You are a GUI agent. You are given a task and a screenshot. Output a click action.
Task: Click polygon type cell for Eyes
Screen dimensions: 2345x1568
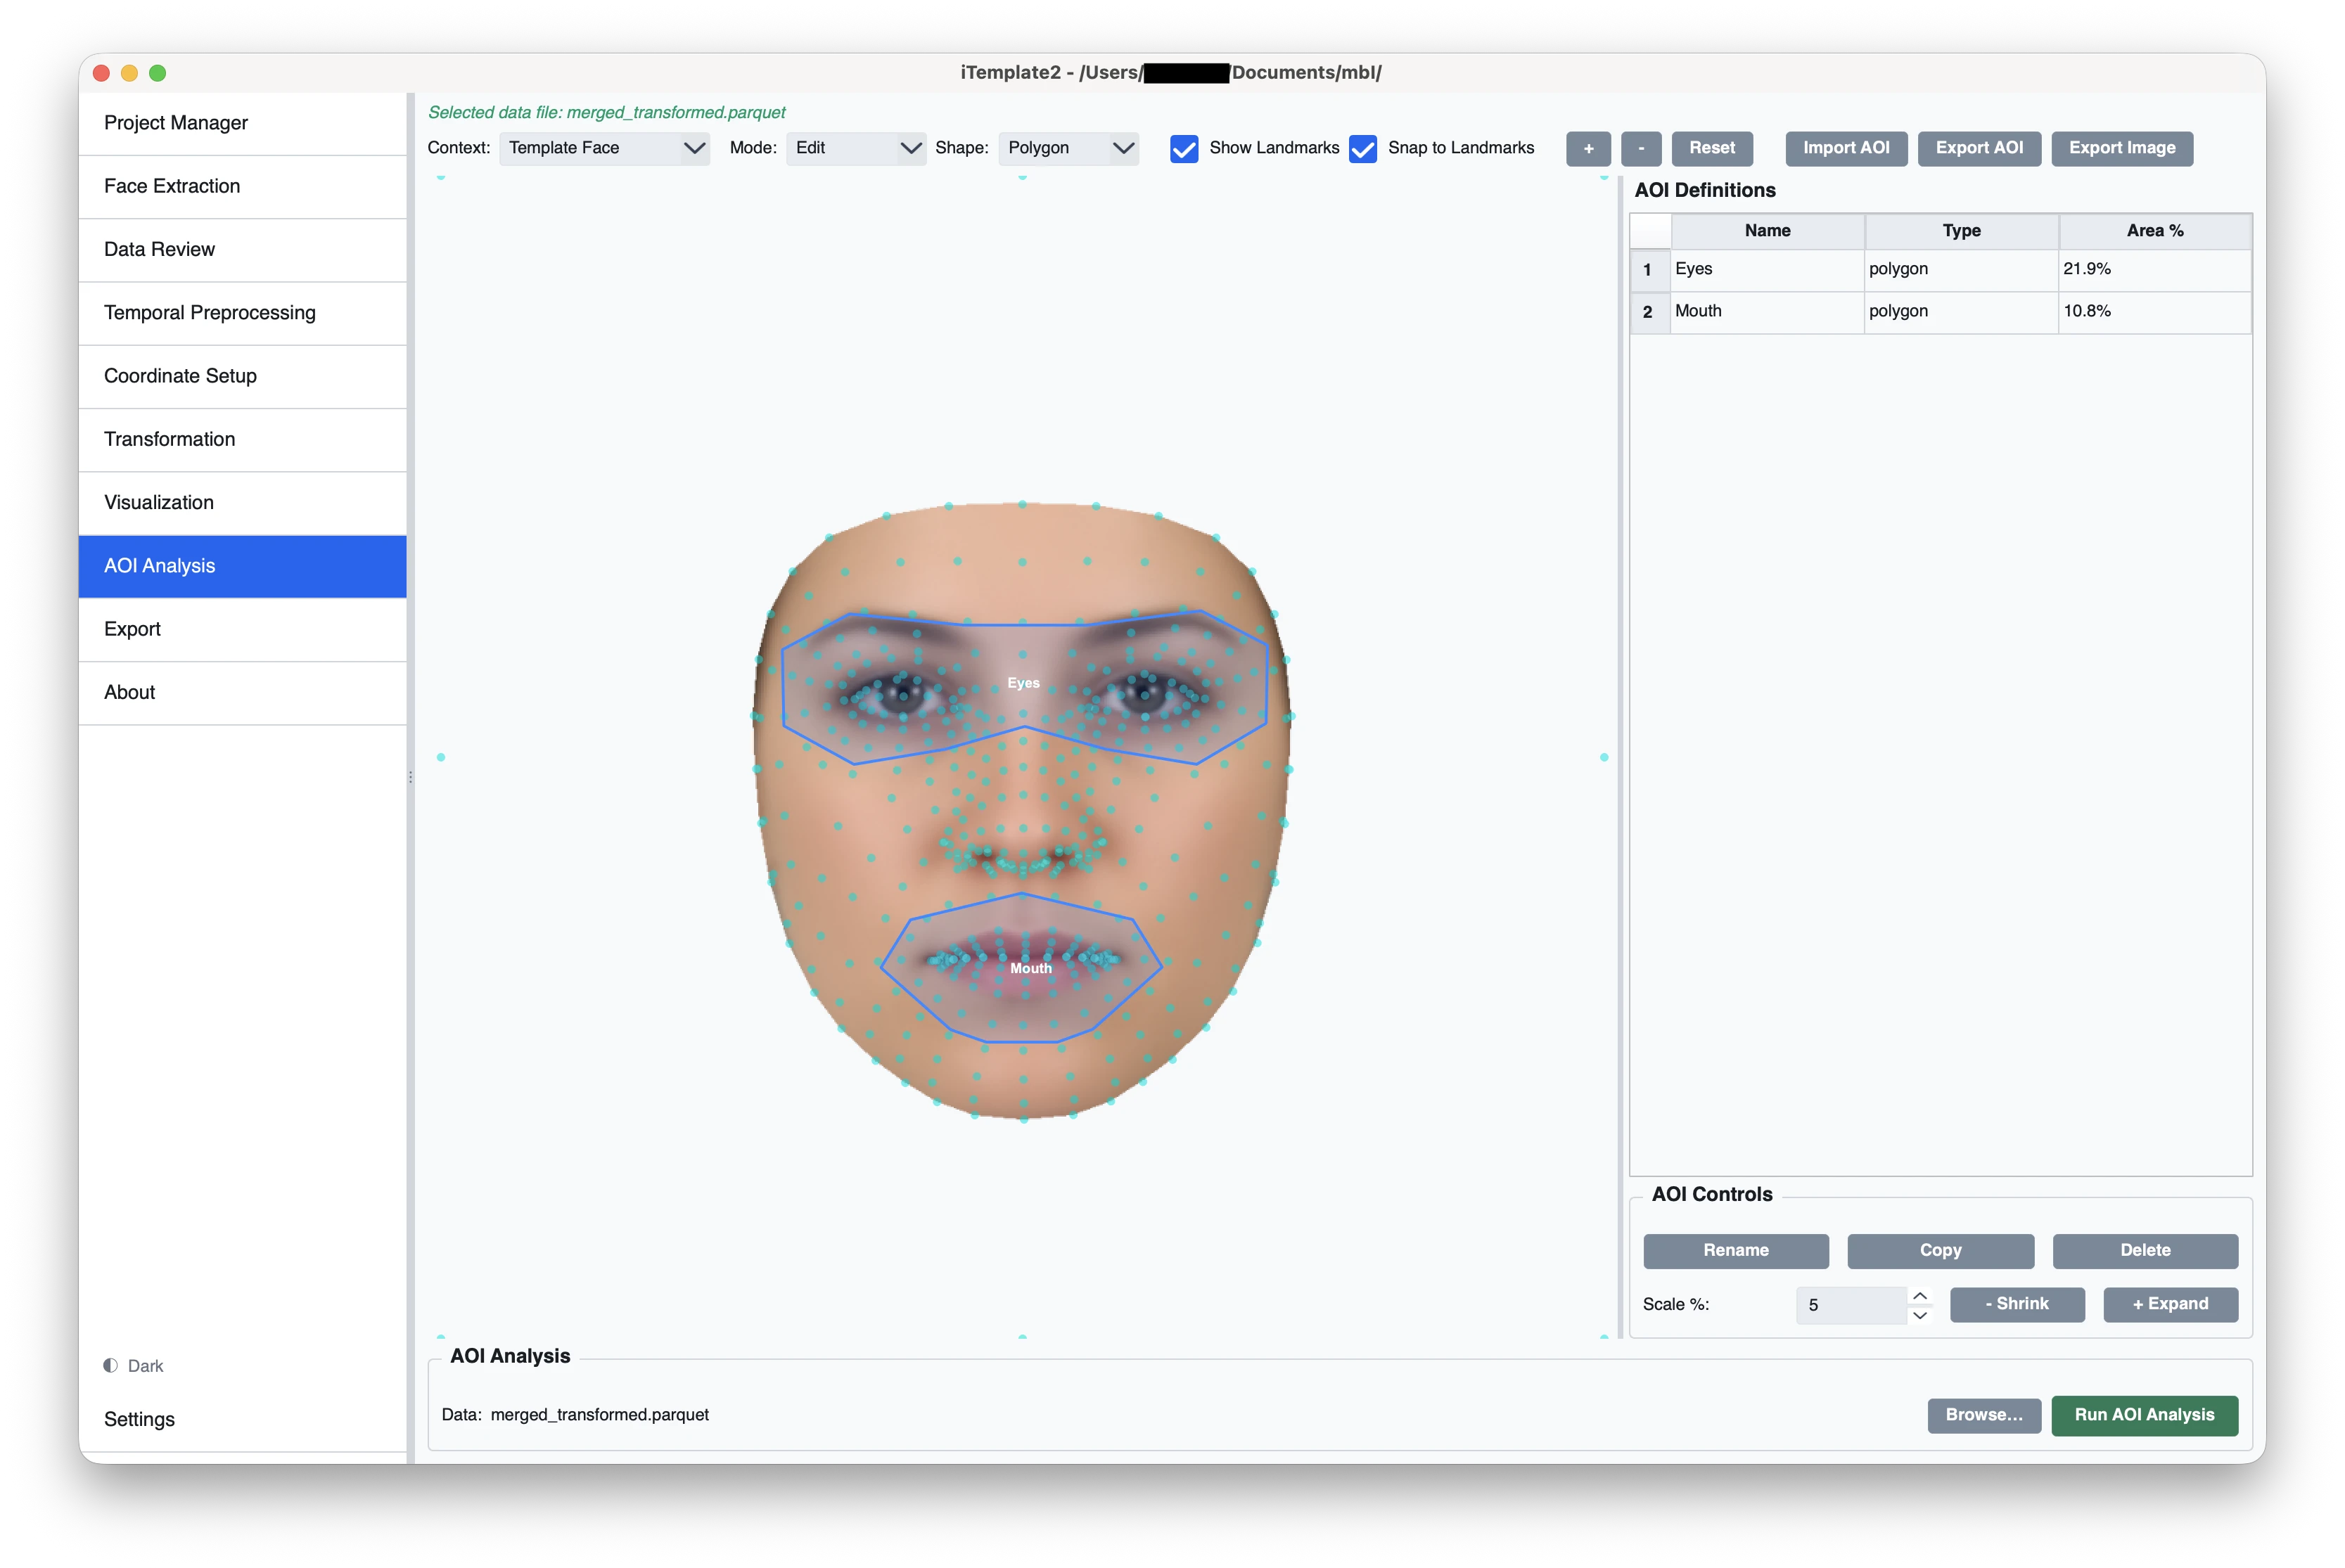(1961, 269)
